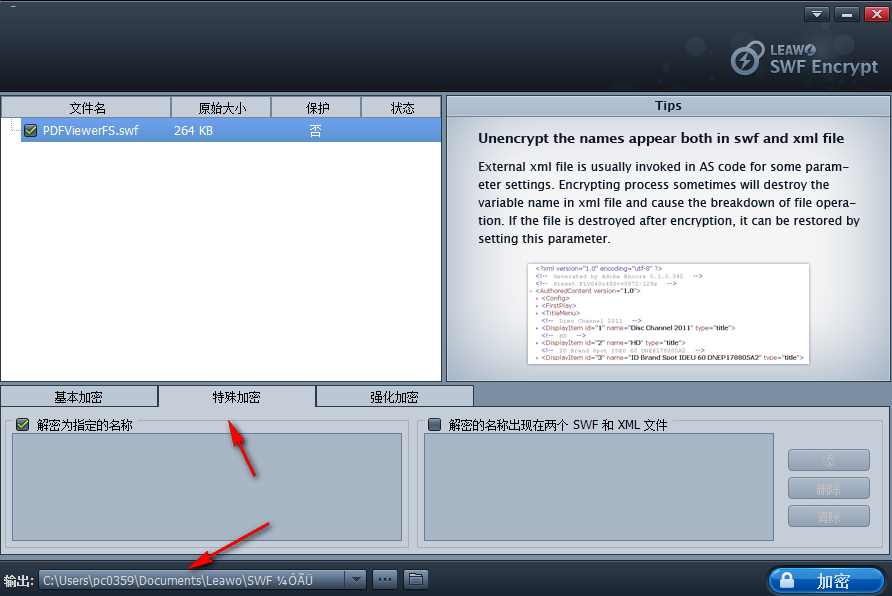Screen dimensions: 892x596
Task: Click the 清除 button
Action: click(828, 516)
